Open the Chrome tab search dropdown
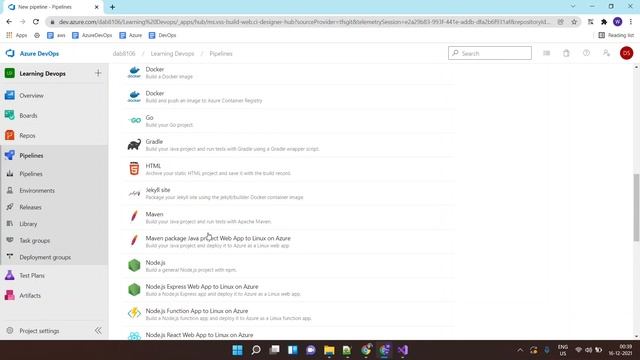Viewport: 640px width, 360px height. (x=573, y=7)
